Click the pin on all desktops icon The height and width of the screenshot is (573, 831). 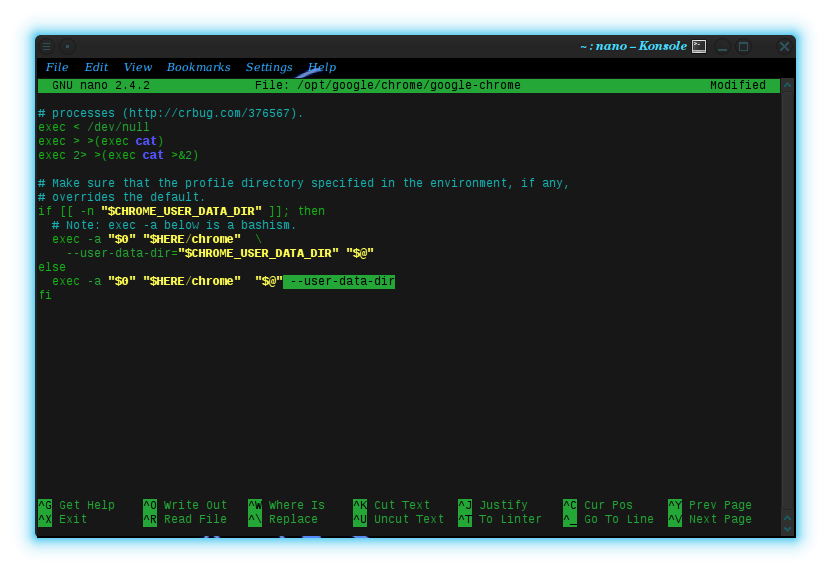67,47
